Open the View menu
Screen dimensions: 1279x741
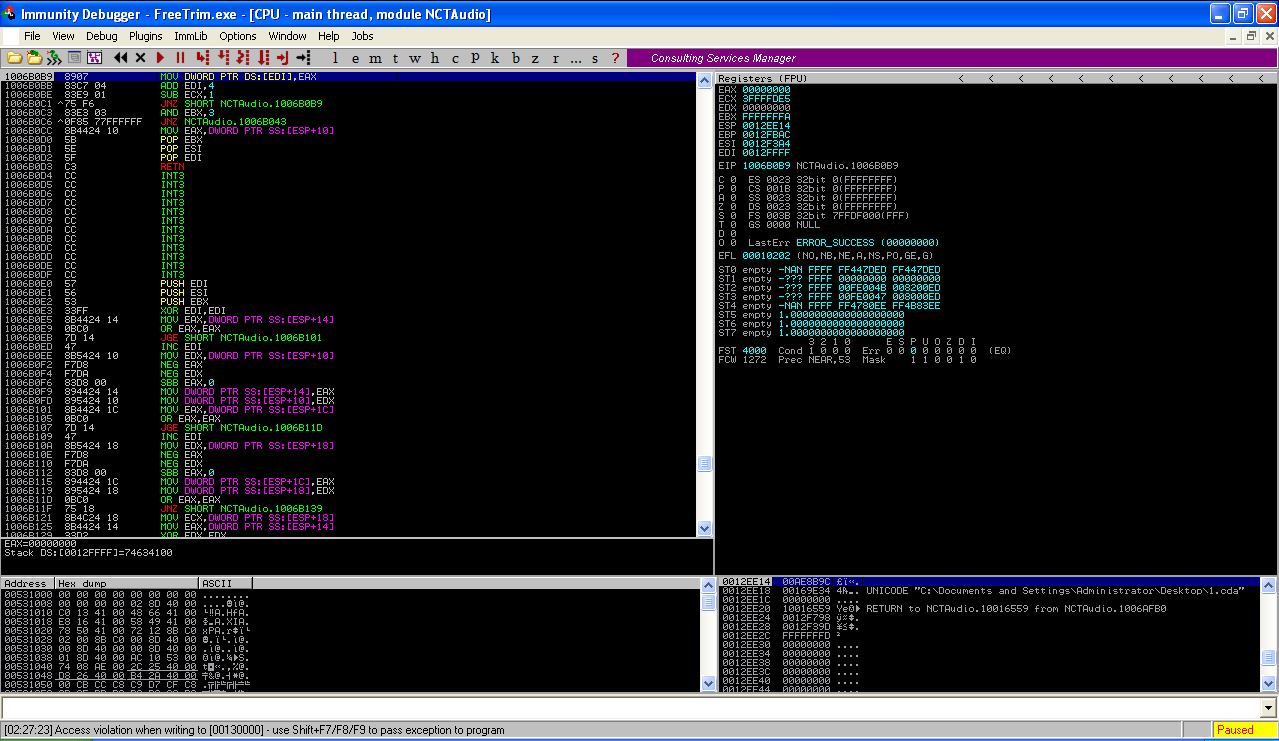click(63, 36)
